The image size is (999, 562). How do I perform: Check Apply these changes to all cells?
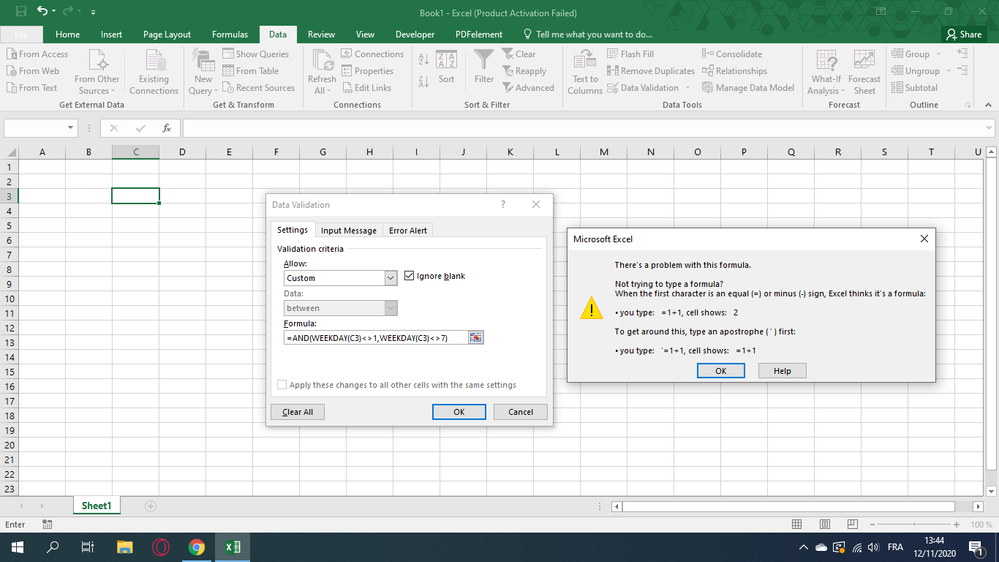pos(282,385)
